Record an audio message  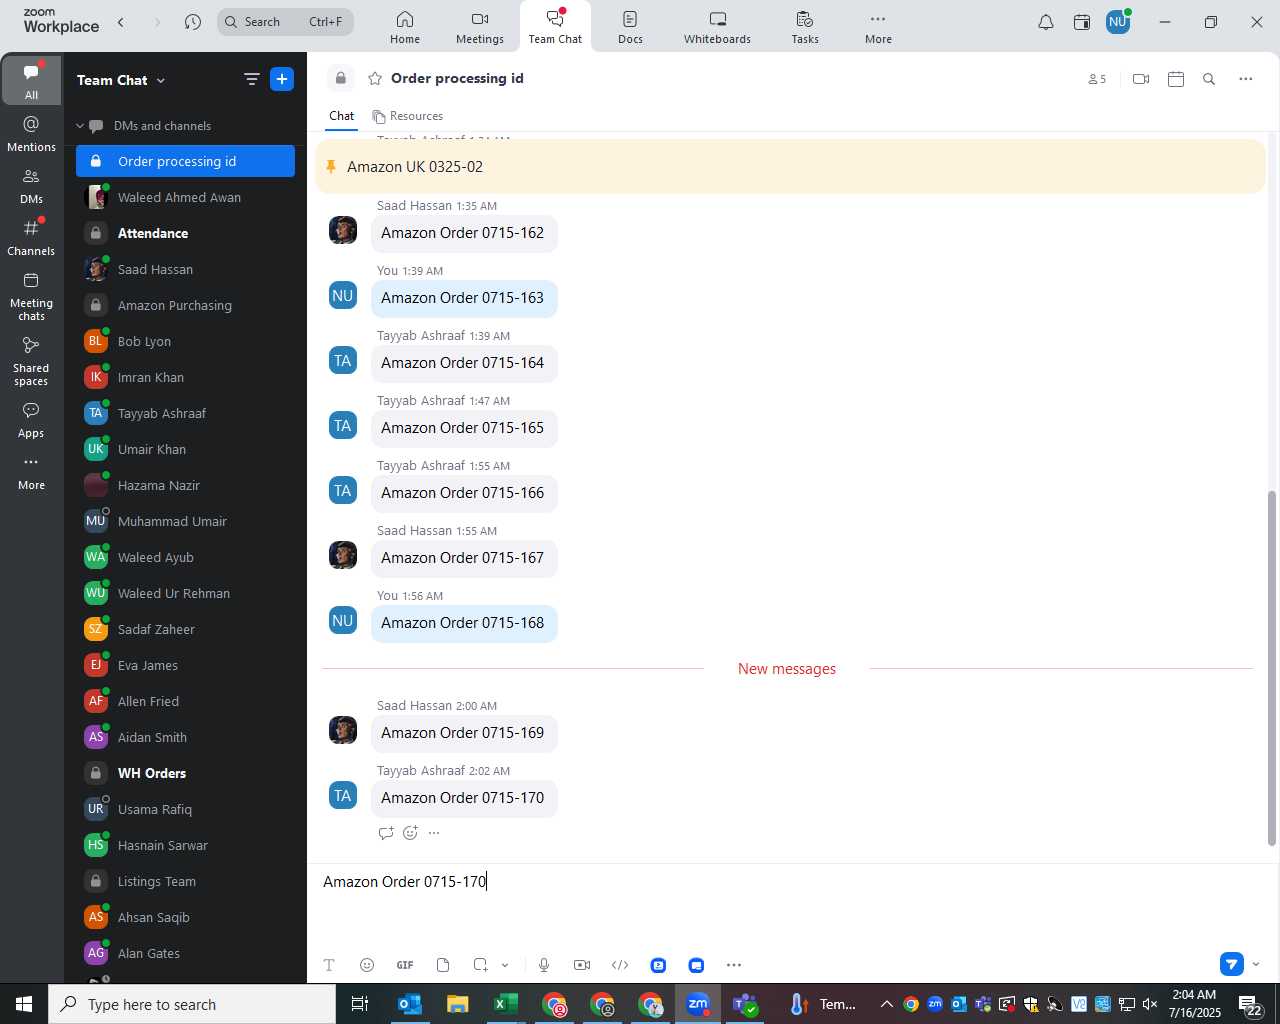click(544, 965)
